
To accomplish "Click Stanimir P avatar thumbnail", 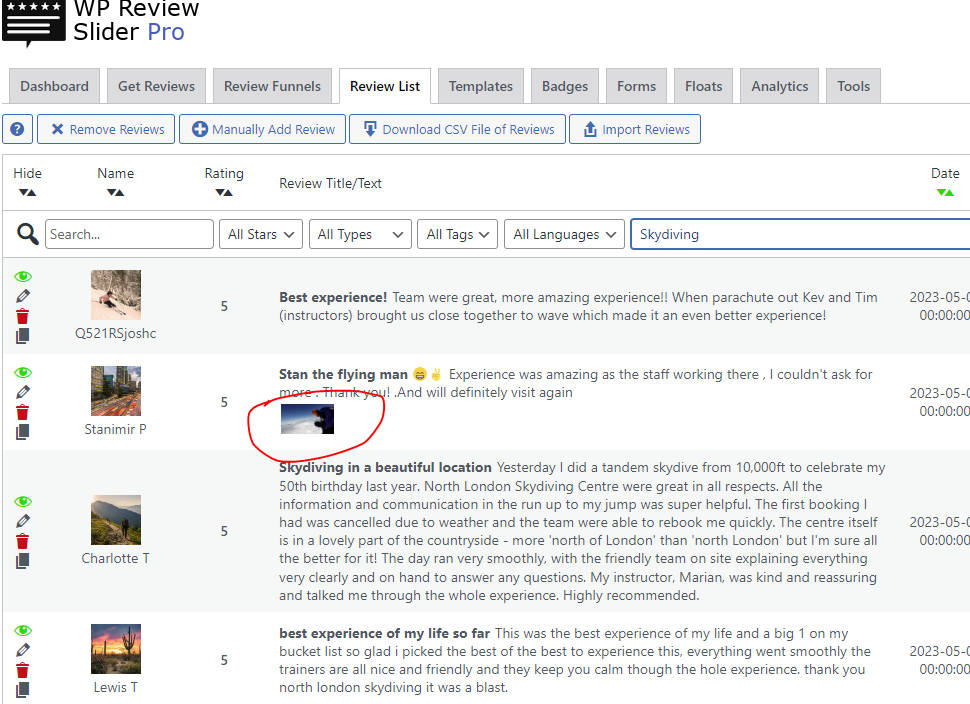I will (116, 391).
